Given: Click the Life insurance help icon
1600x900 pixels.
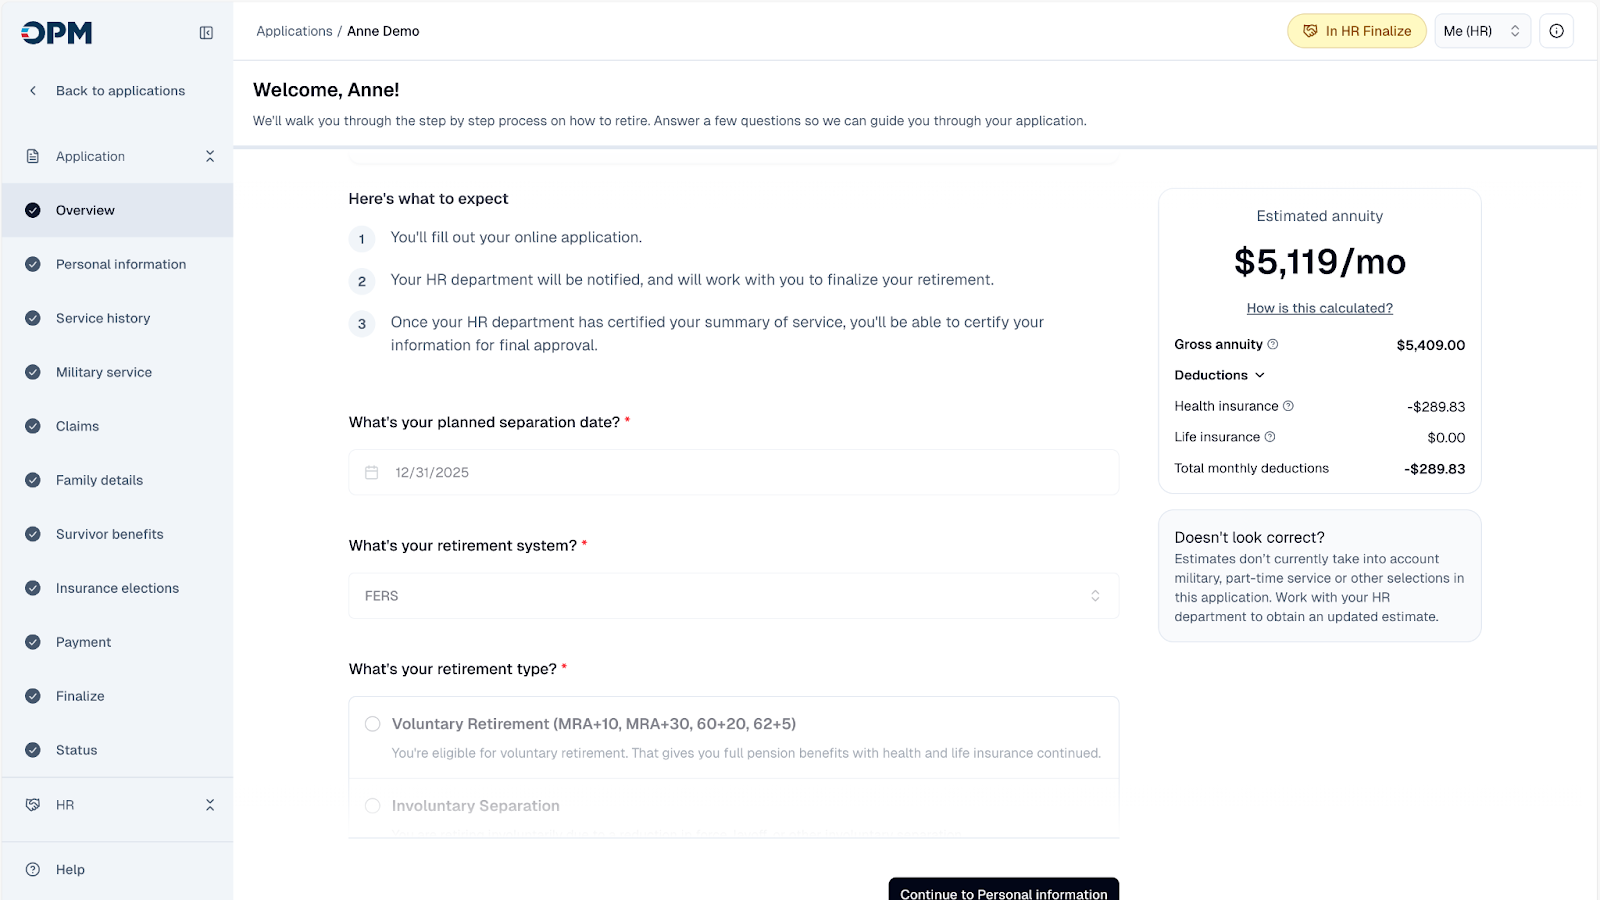Looking at the screenshot, I should coord(1270,437).
